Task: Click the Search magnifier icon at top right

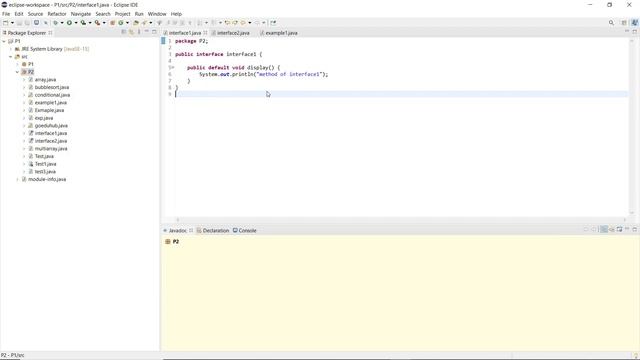Action: [611, 23]
